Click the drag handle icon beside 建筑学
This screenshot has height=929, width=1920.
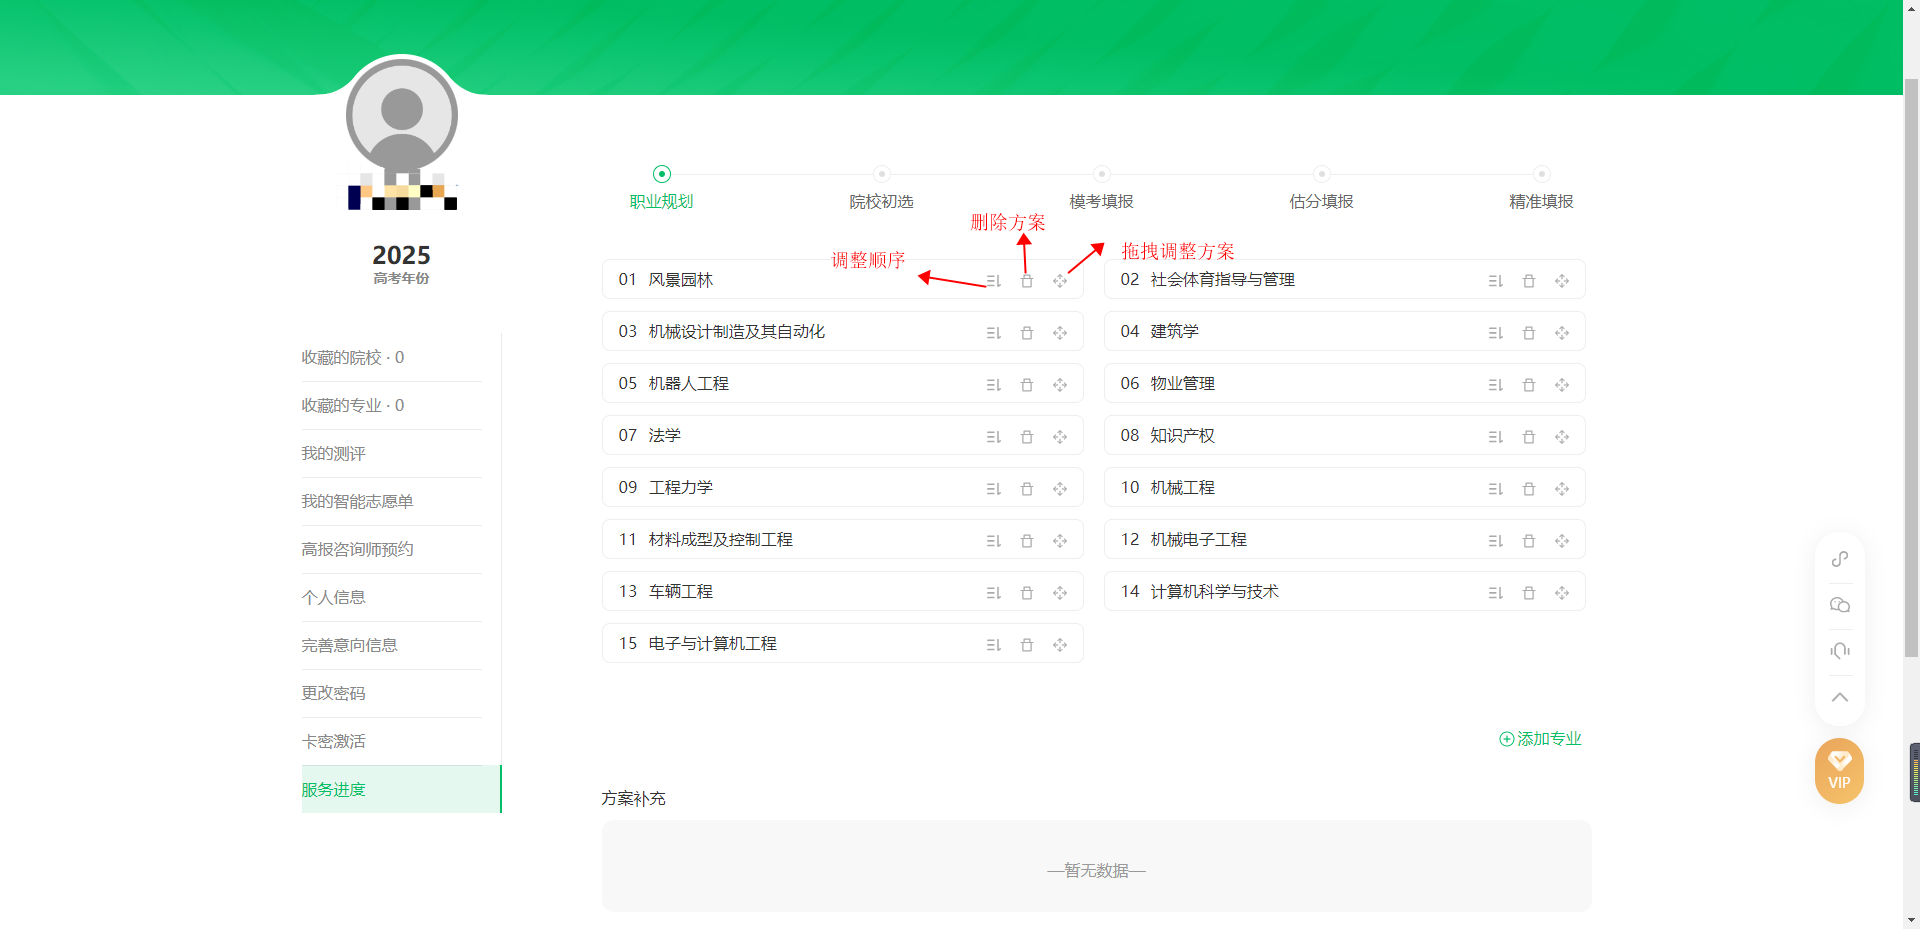point(1562,332)
